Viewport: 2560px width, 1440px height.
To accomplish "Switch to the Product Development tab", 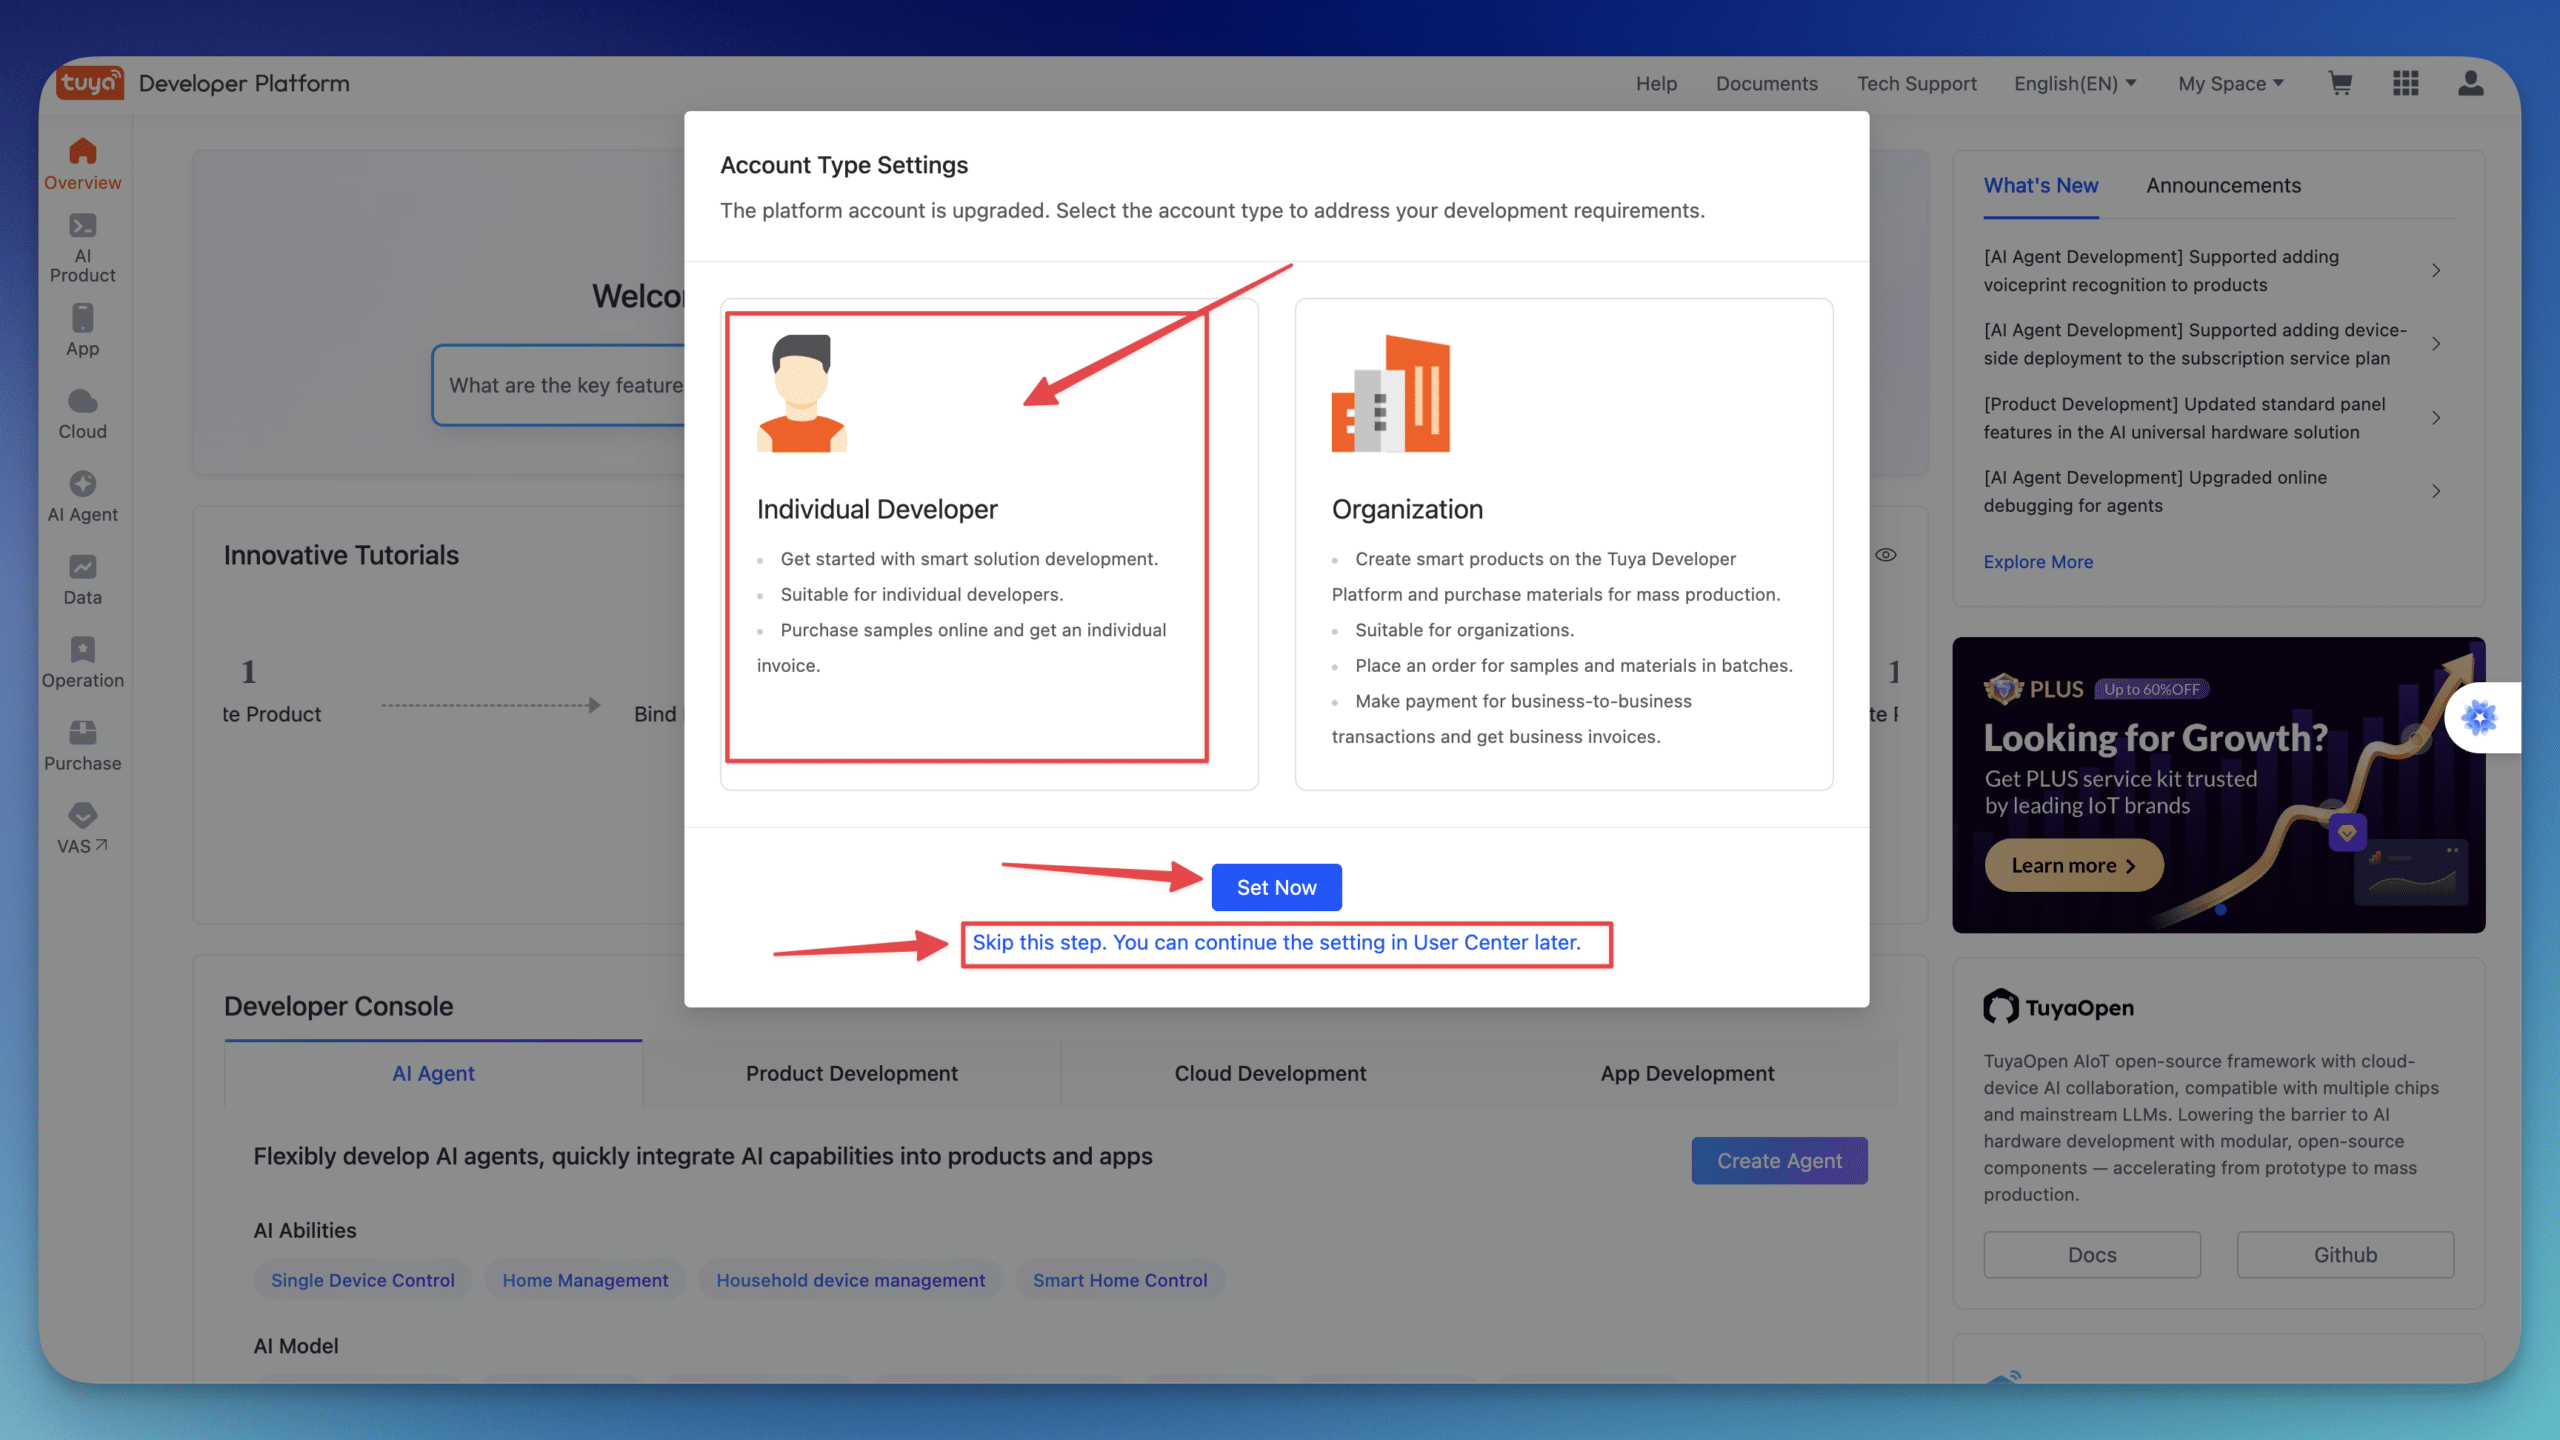I will [x=851, y=1073].
